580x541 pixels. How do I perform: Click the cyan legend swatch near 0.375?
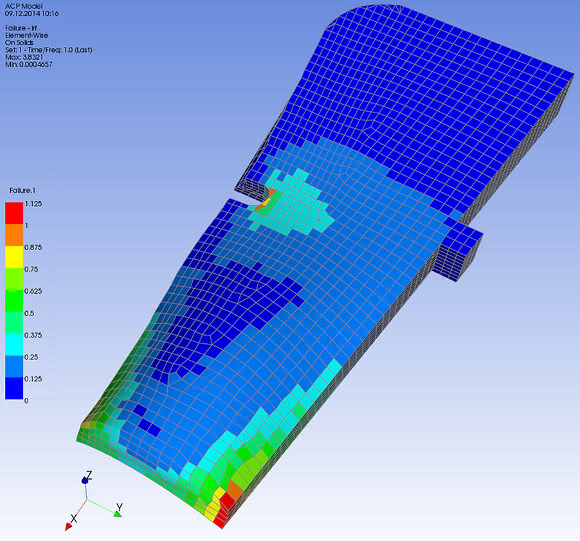pos(14,345)
